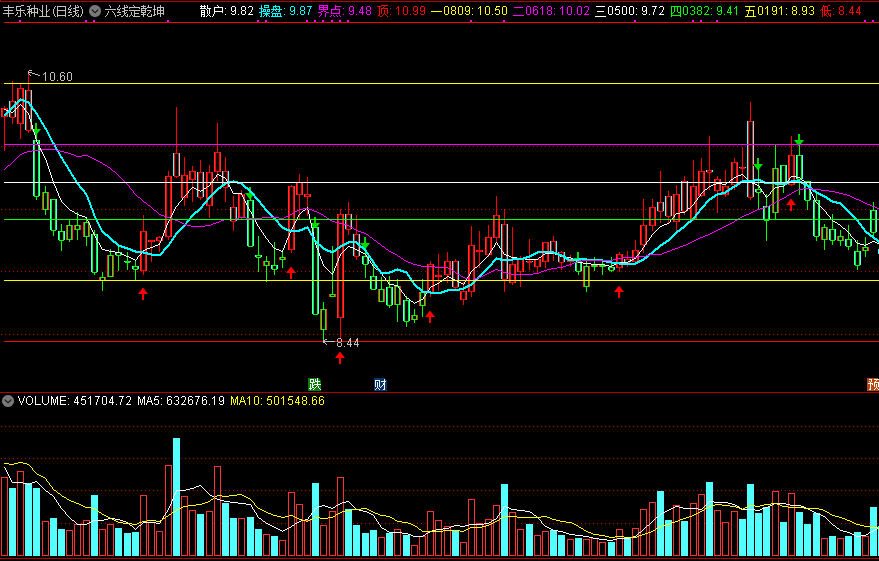Click the MA5: 632676.19 readout
This screenshot has width=879, height=561.
pyautogui.click(x=181, y=401)
